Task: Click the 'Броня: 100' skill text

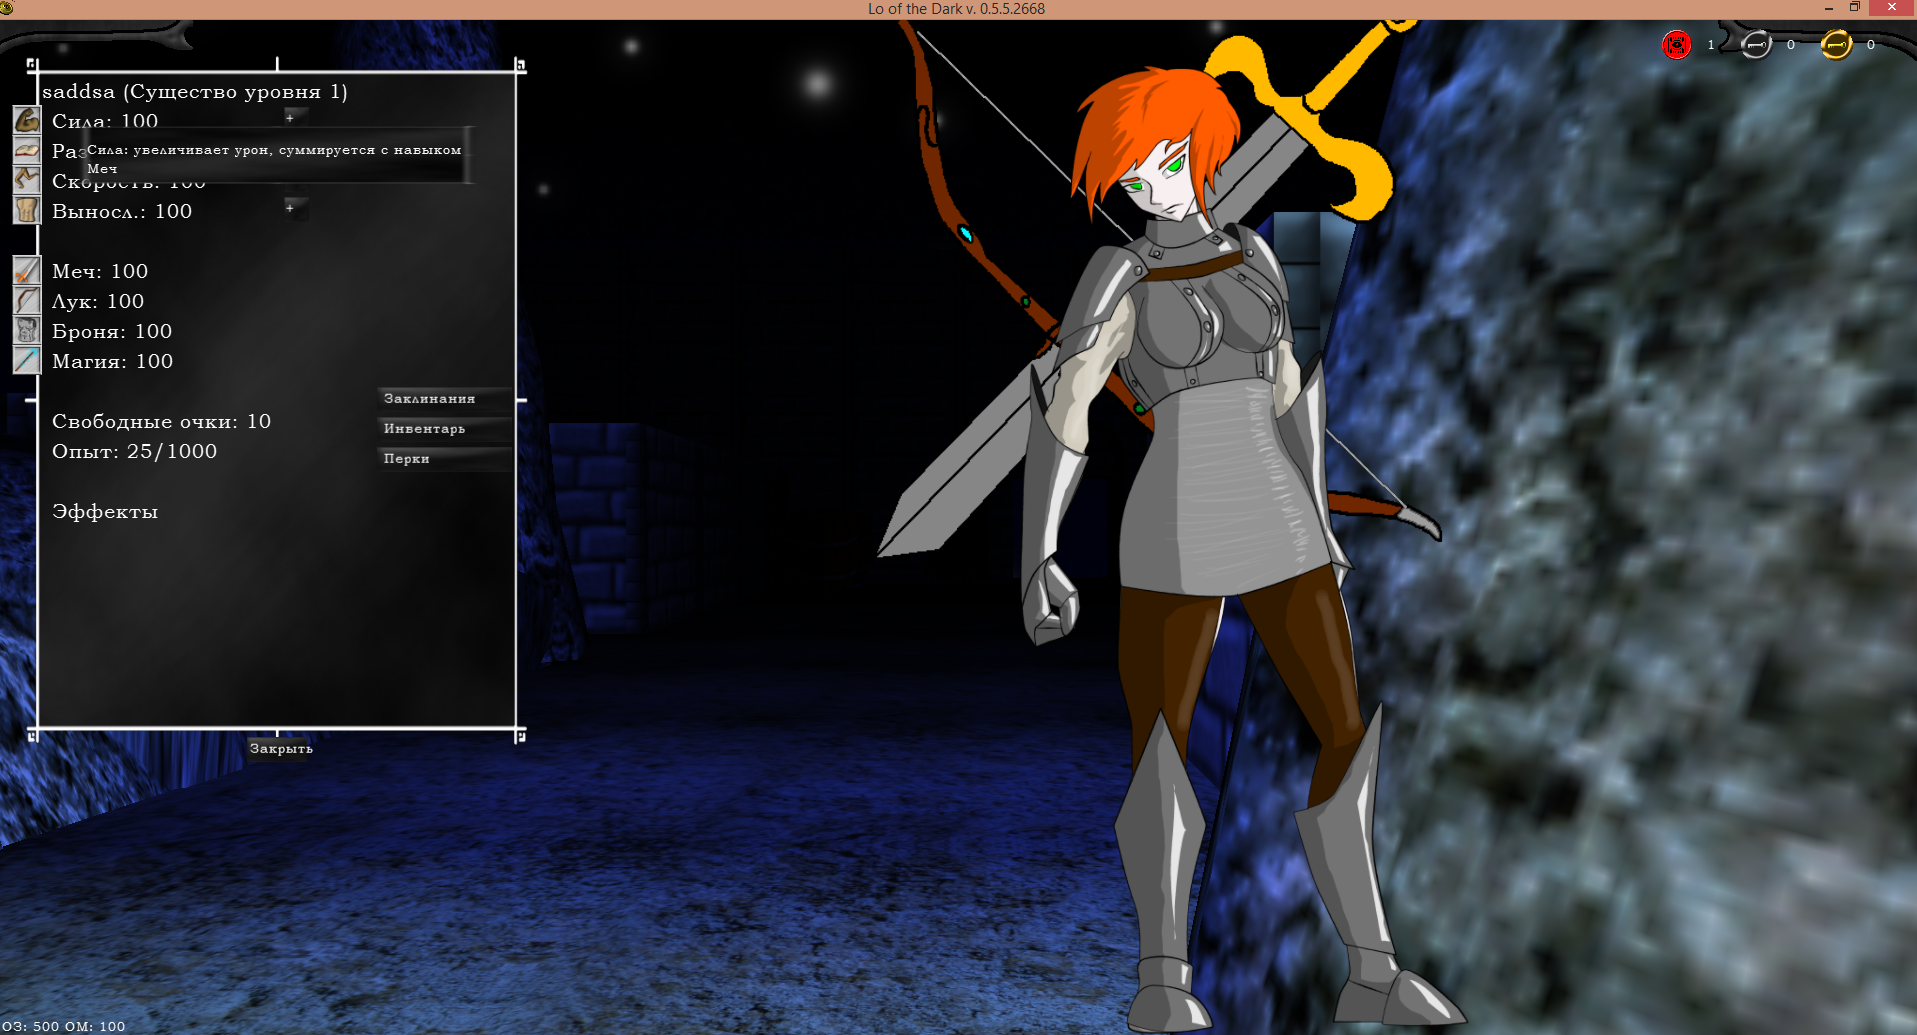Action: 112,331
